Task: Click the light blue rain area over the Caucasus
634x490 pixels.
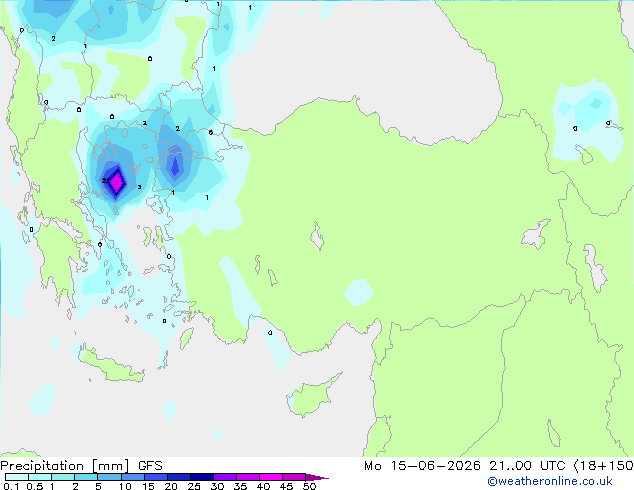Action: point(587,121)
